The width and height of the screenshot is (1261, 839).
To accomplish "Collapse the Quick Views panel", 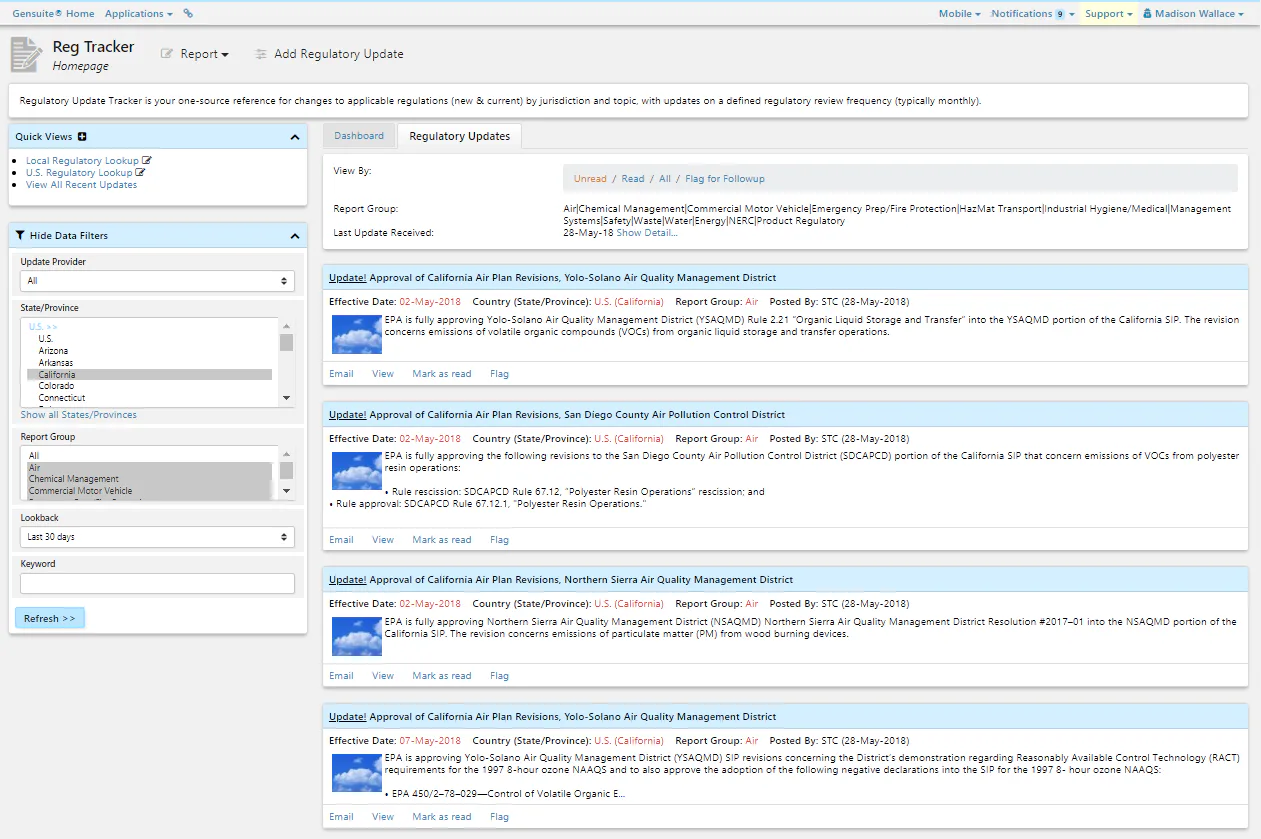I will click(295, 136).
